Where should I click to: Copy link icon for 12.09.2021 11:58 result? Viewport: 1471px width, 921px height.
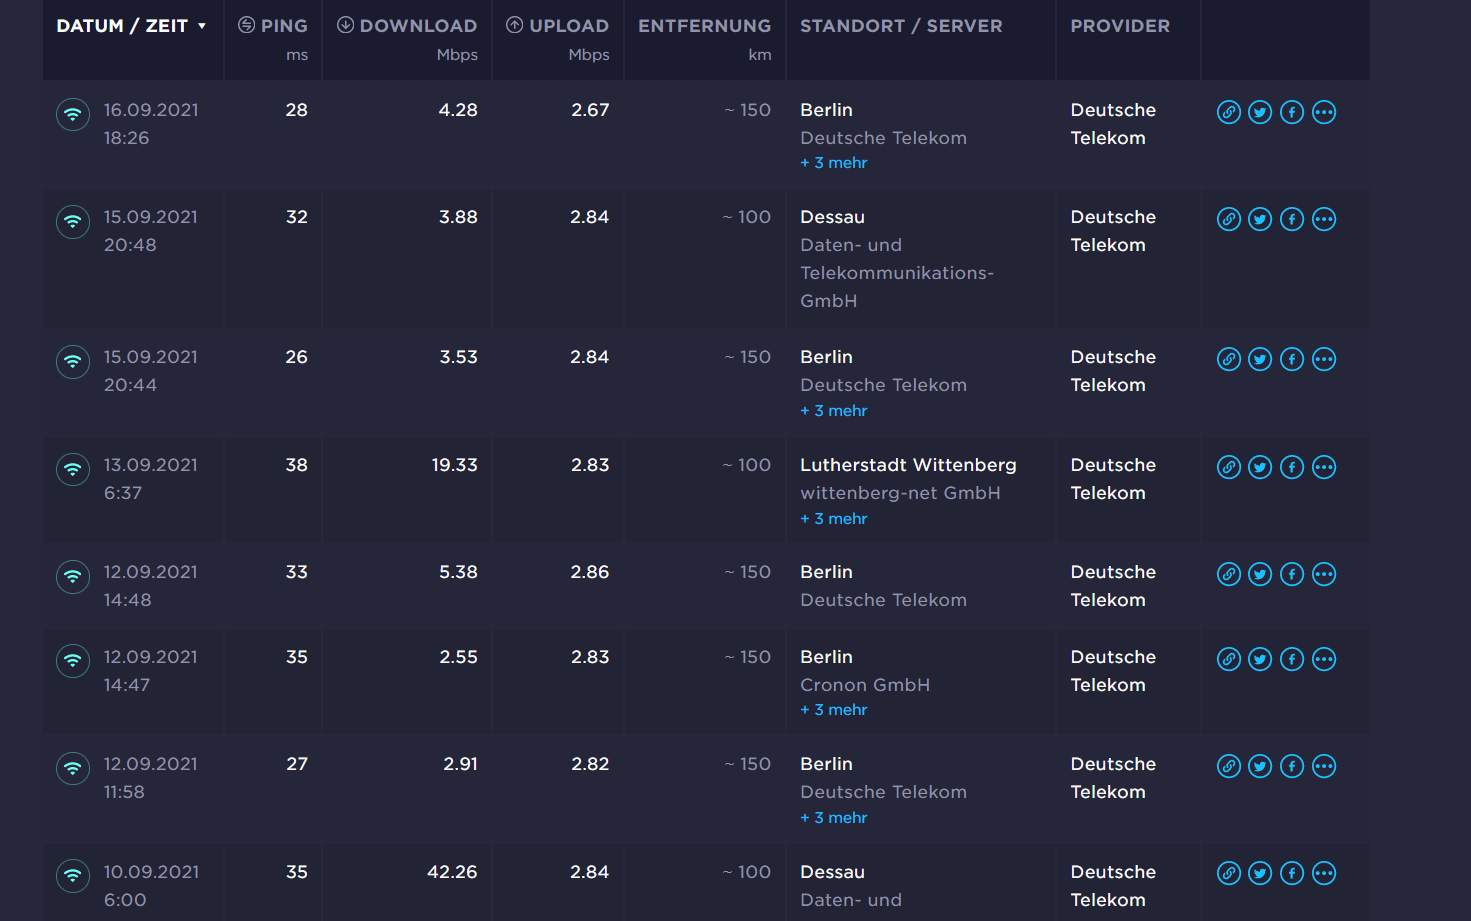1228,766
